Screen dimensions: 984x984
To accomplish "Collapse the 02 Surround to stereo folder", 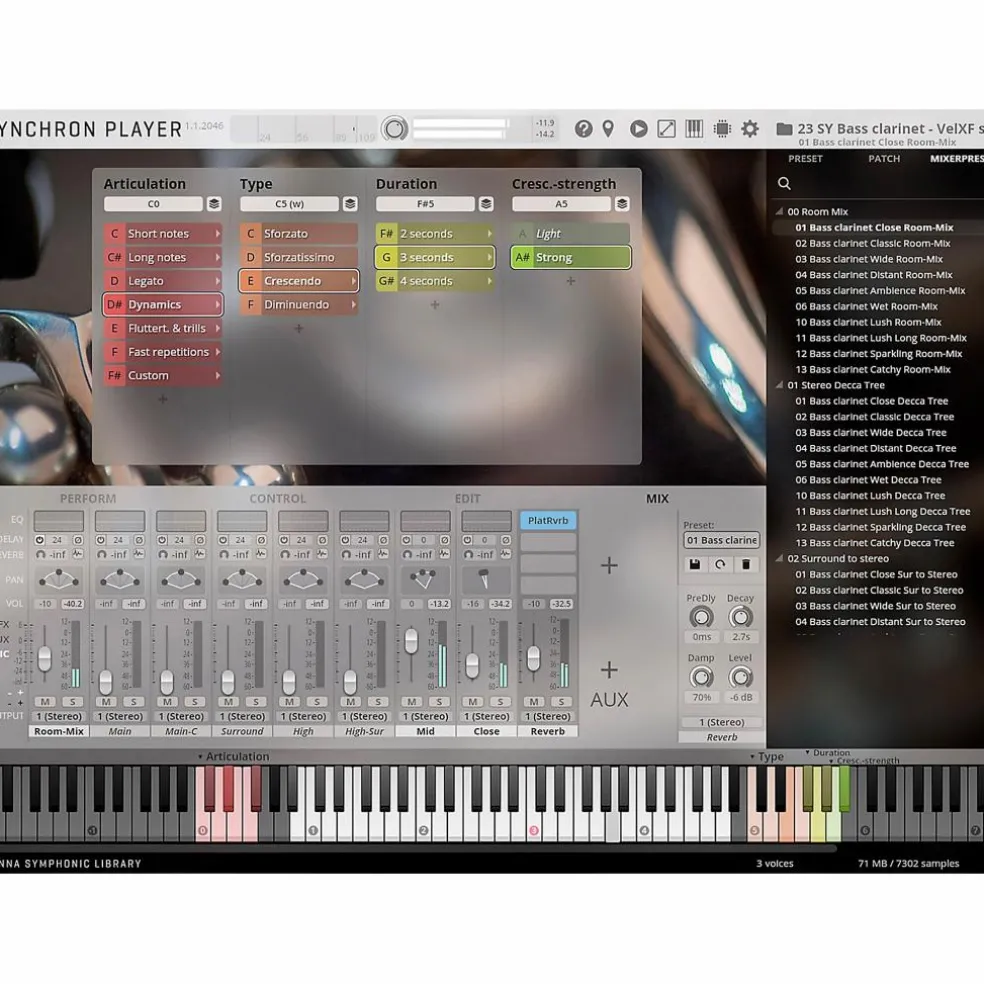I will coord(779,558).
